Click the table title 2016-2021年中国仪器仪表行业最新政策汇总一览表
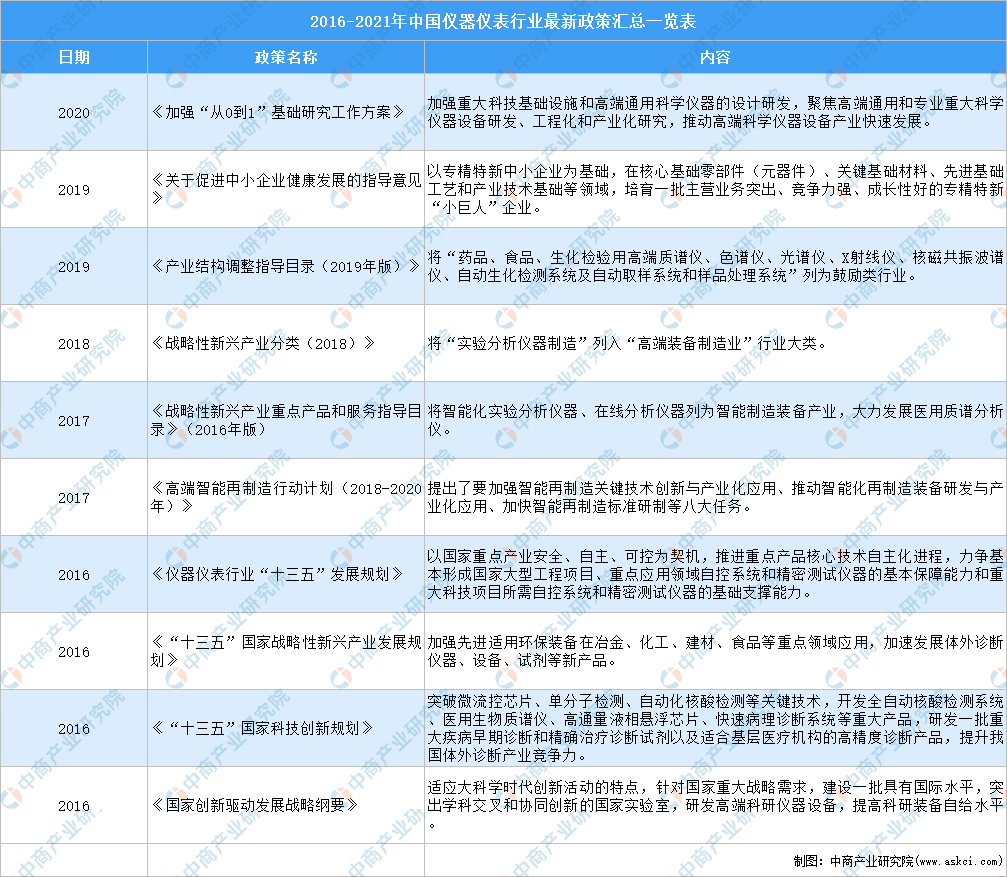 (503, 18)
